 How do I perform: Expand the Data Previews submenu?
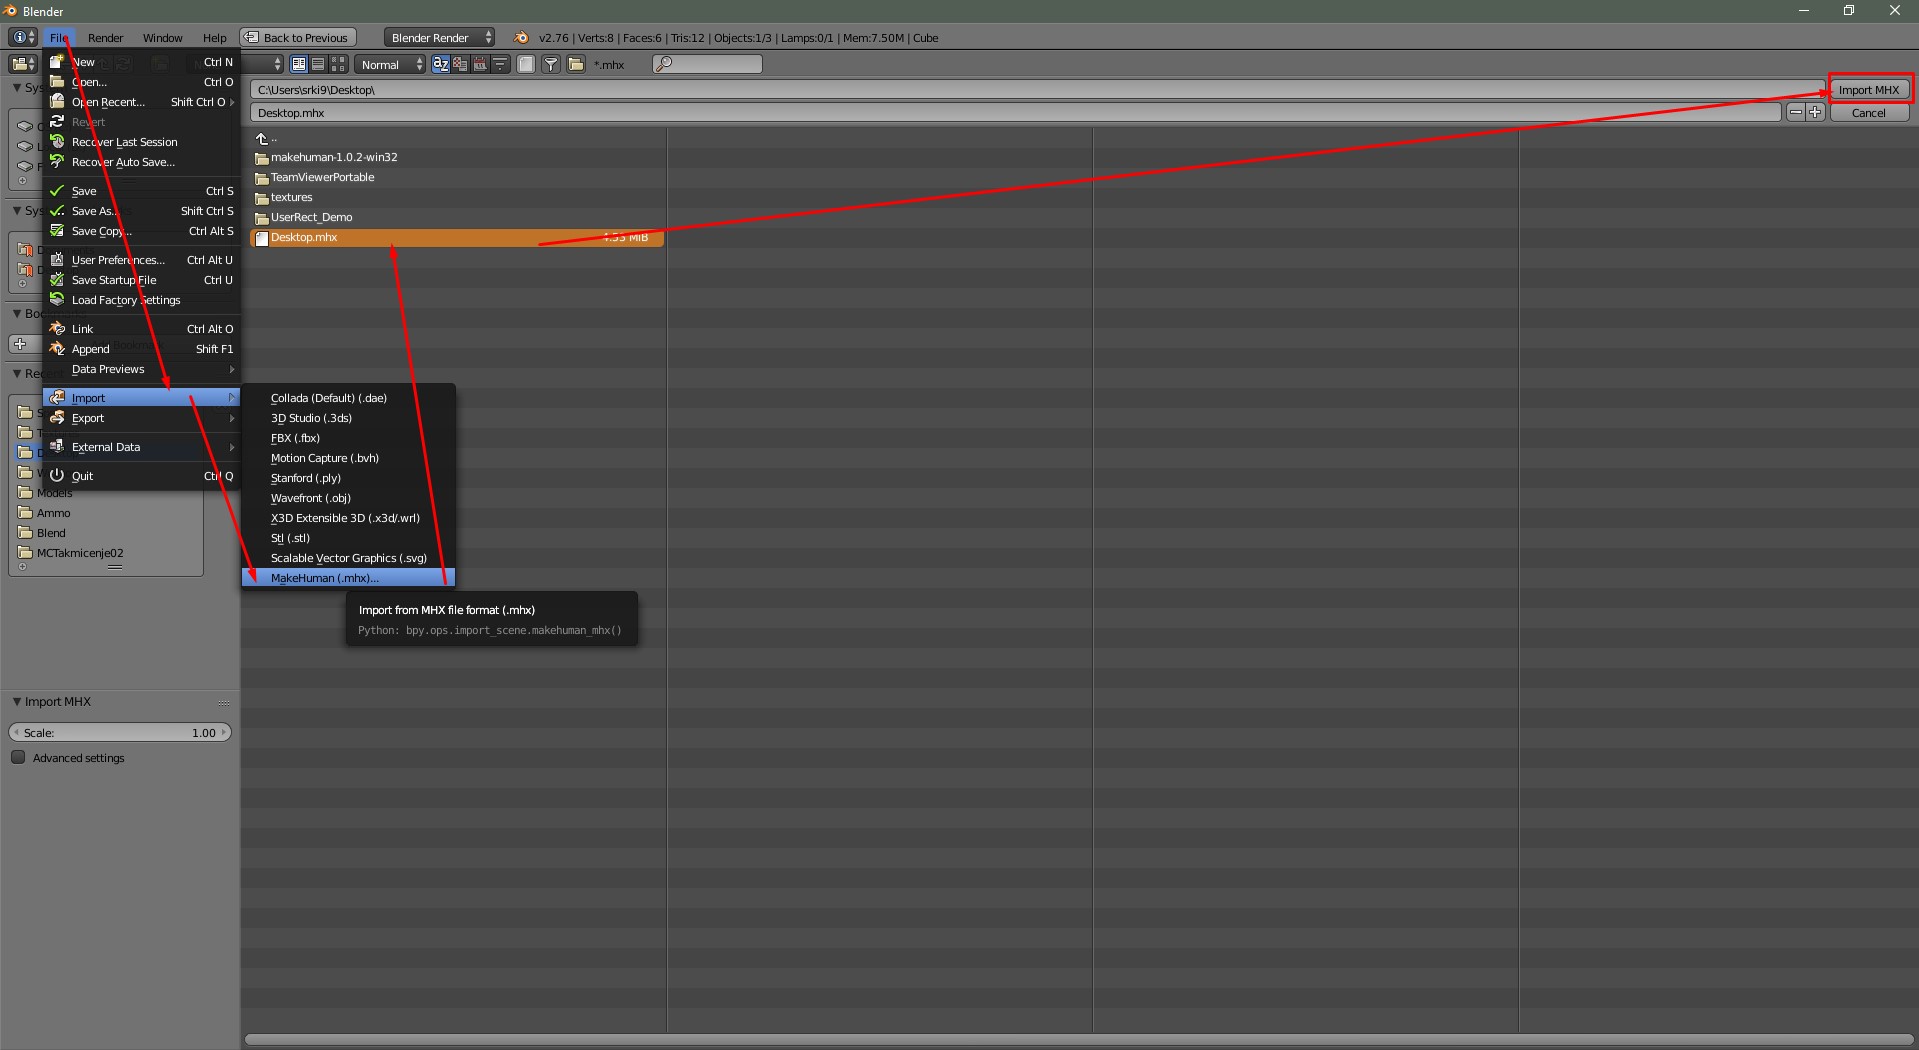141,369
